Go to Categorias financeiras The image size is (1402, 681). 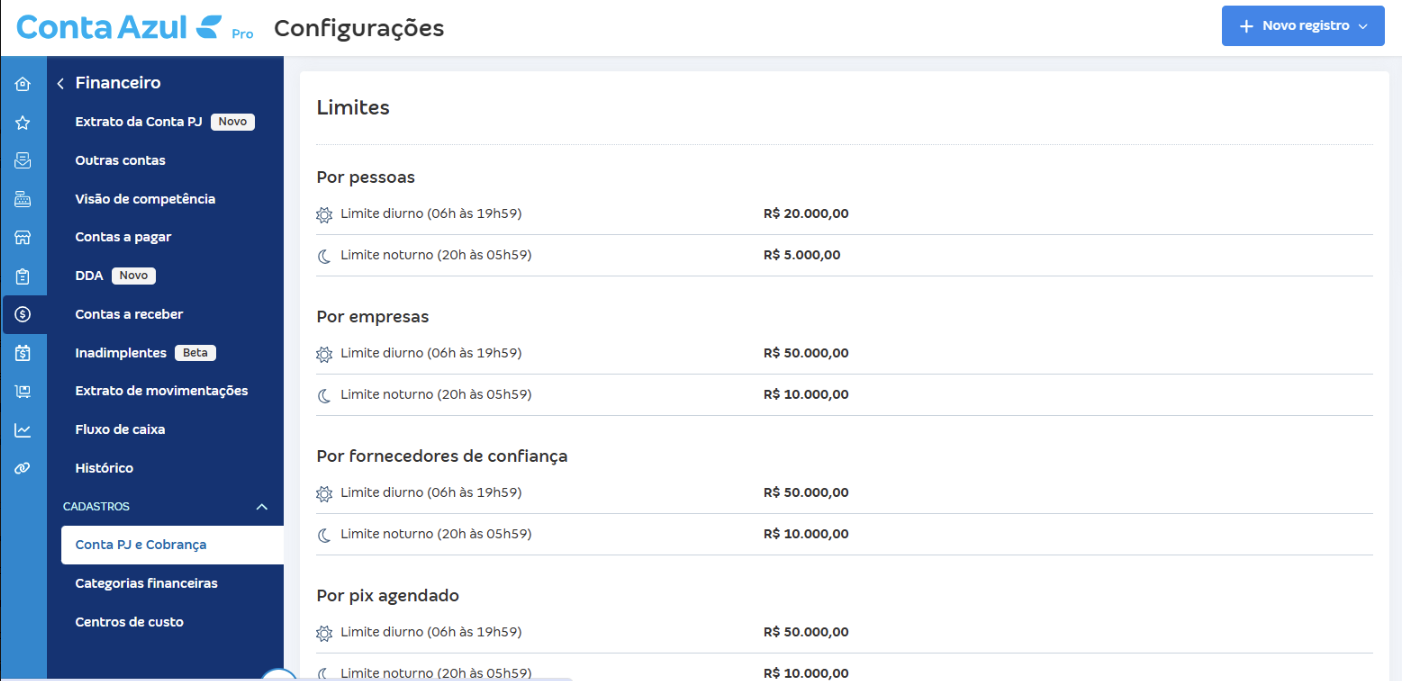[146, 583]
